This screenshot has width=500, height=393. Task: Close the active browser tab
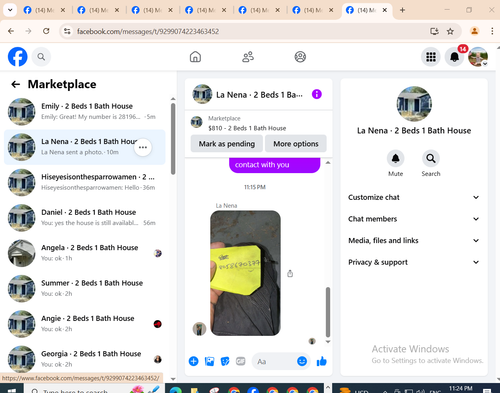click(x=385, y=10)
